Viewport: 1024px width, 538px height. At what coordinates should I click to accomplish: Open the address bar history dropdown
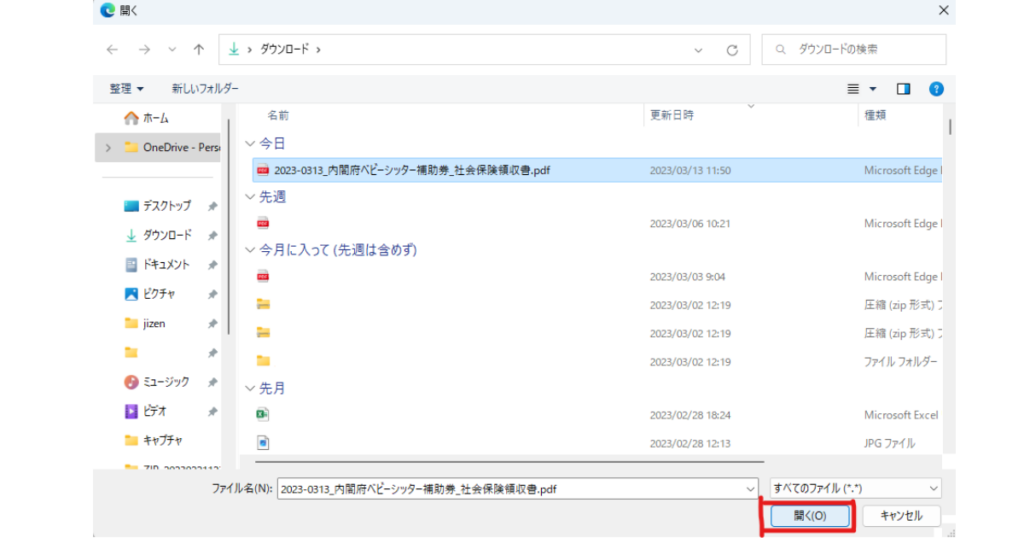point(698,49)
